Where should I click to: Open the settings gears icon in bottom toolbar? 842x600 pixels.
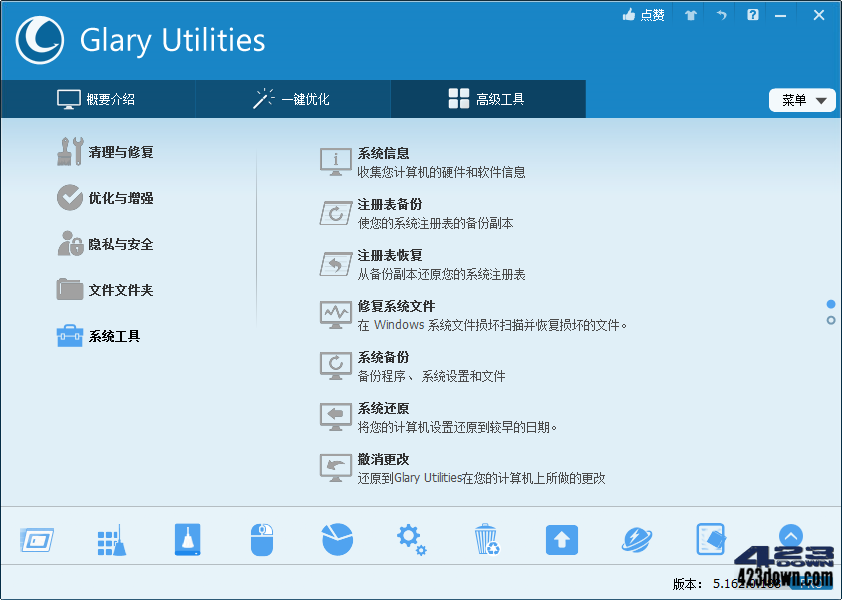pos(411,539)
